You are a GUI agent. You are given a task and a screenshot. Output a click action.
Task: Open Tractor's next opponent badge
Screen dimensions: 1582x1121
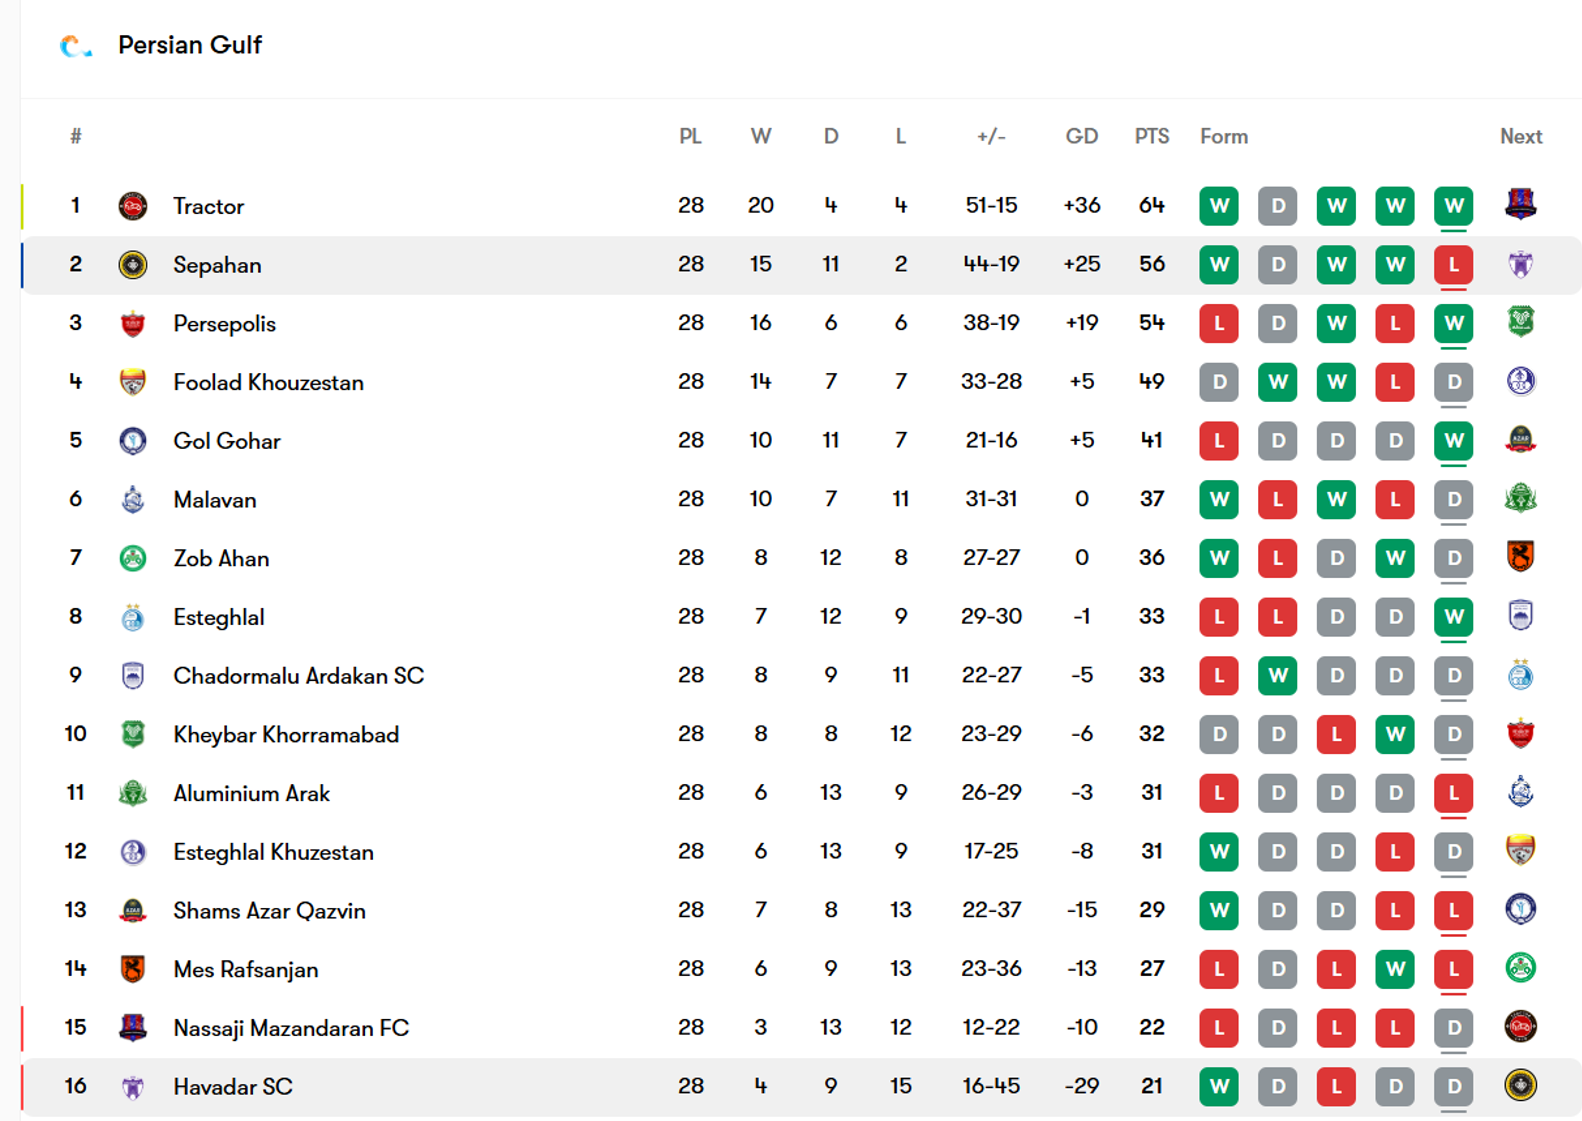tap(1520, 205)
